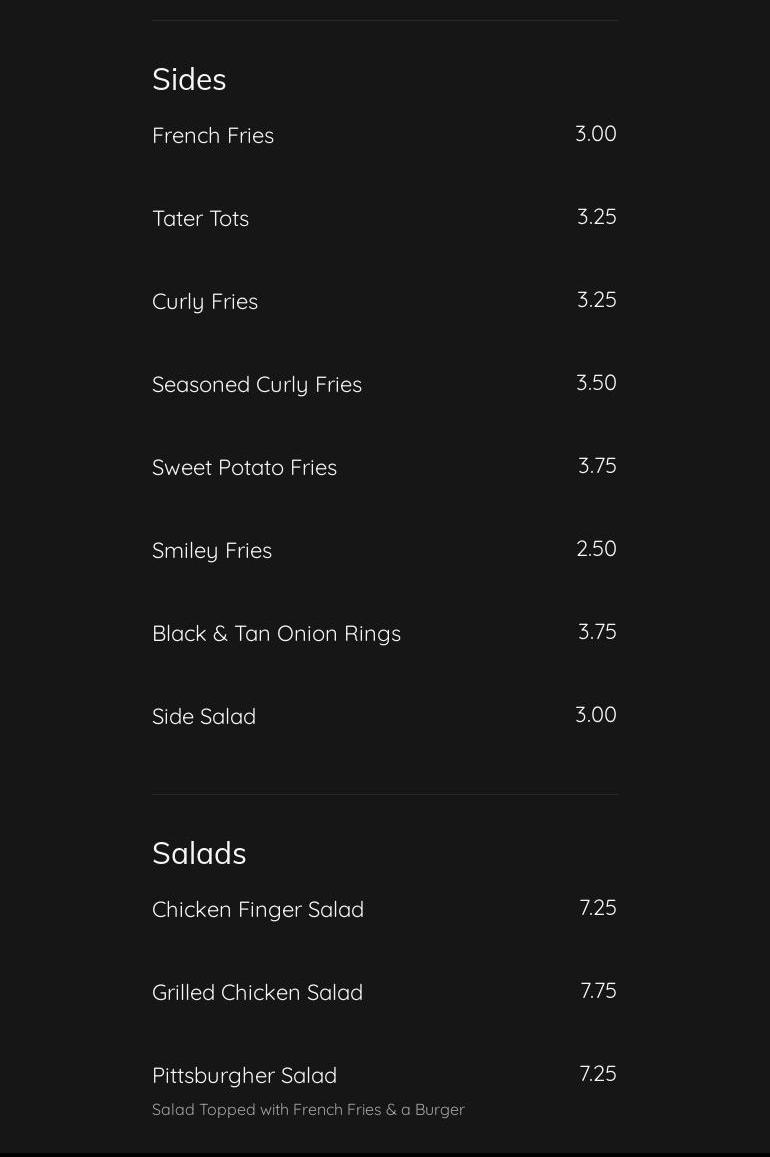Screen dimensions: 770x1157
Task: Click the Sweet Potato Fries 3.75 price
Action: pyautogui.click(x=597, y=466)
